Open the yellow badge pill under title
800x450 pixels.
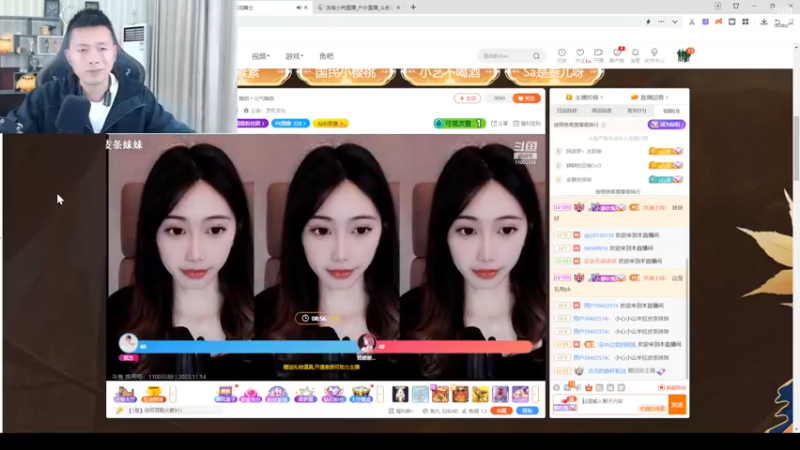(x=330, y=123)
